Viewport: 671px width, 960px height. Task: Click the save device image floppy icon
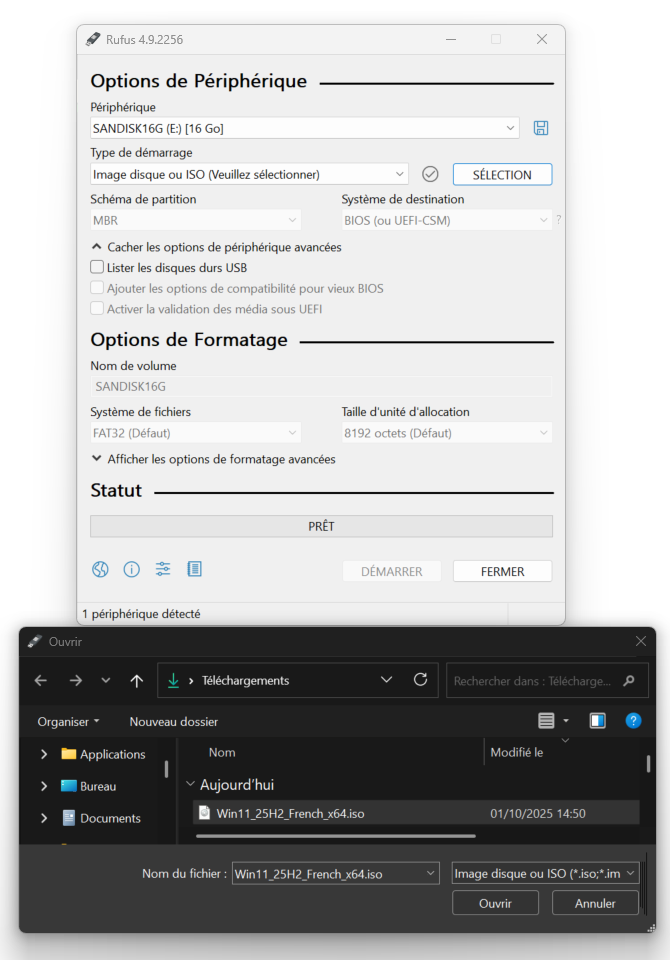541,128
